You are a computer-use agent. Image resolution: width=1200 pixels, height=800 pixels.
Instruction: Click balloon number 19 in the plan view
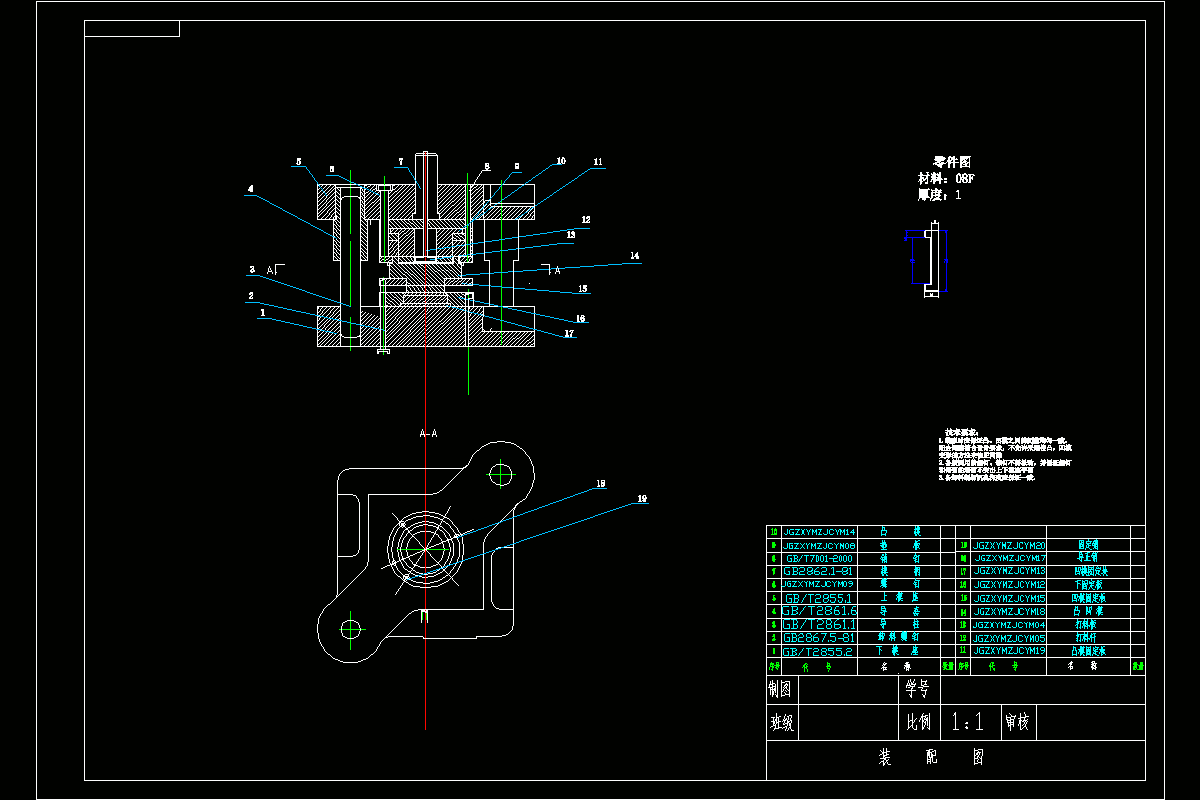641,497
